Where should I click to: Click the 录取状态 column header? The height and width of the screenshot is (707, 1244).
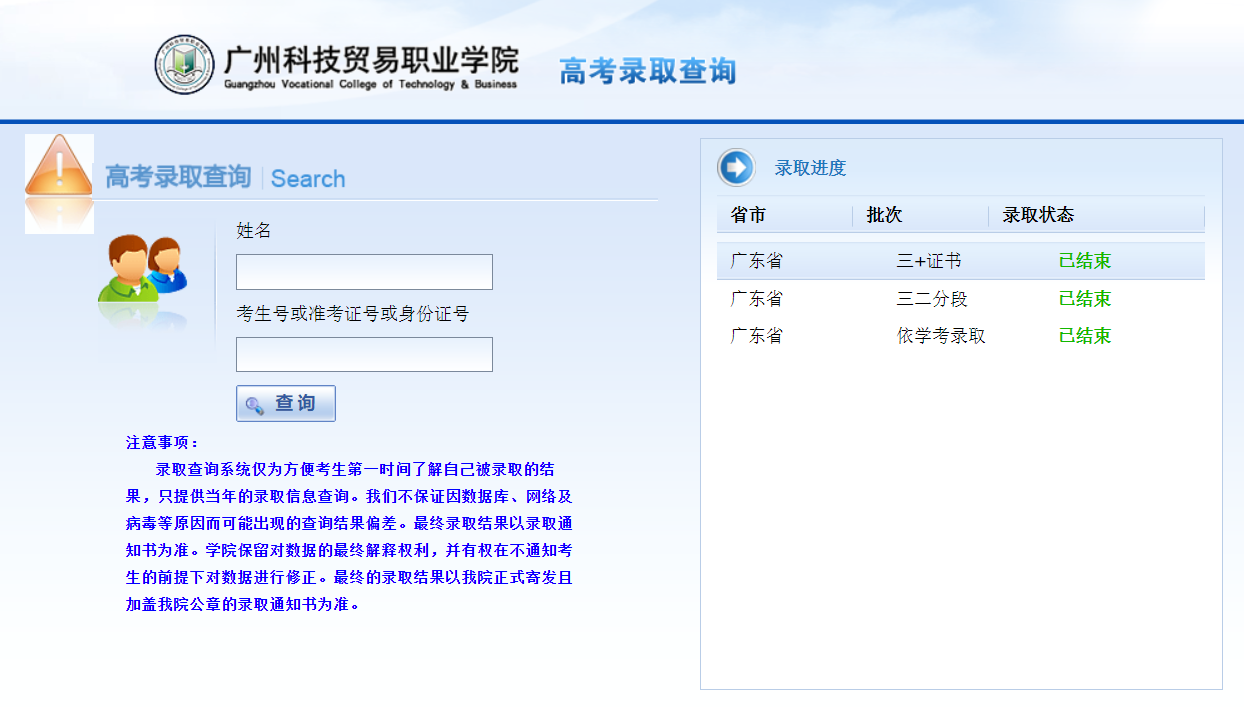pos(1038,215)
